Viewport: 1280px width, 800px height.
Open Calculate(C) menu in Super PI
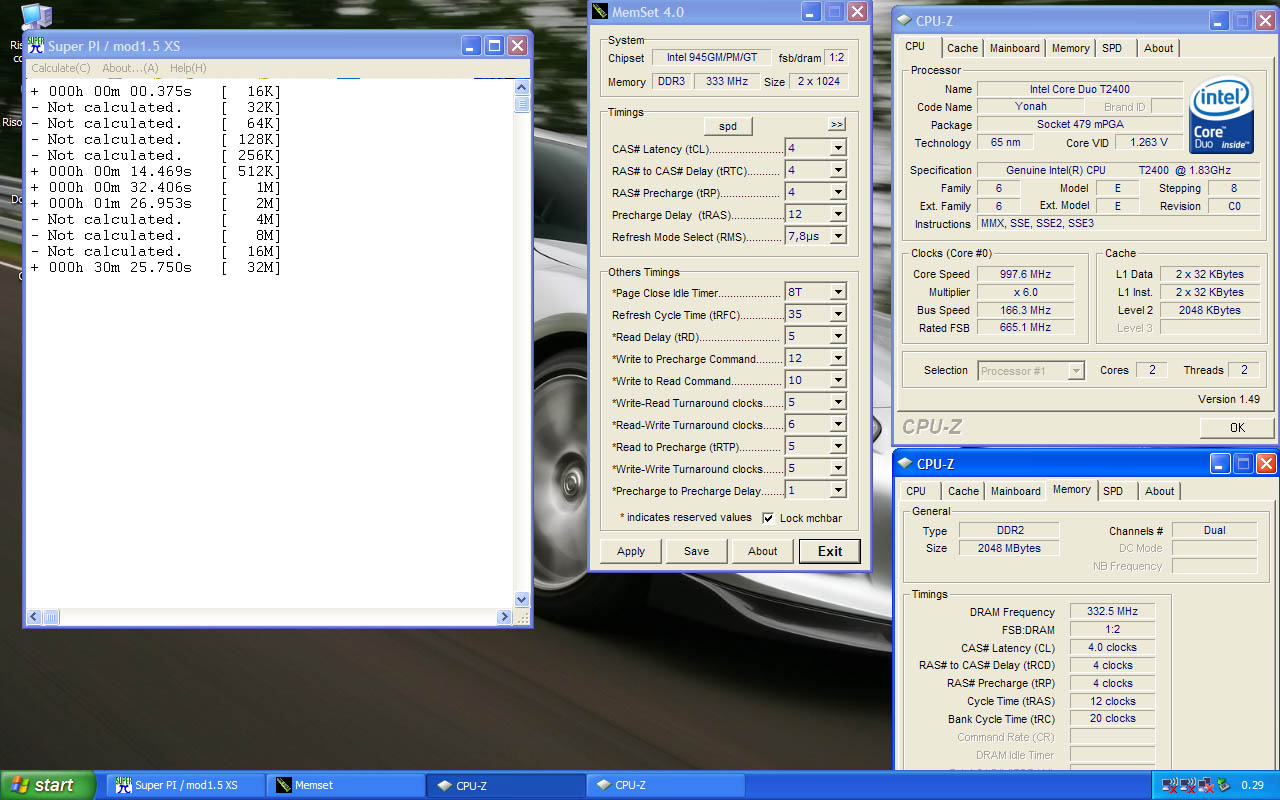(60, 68)
